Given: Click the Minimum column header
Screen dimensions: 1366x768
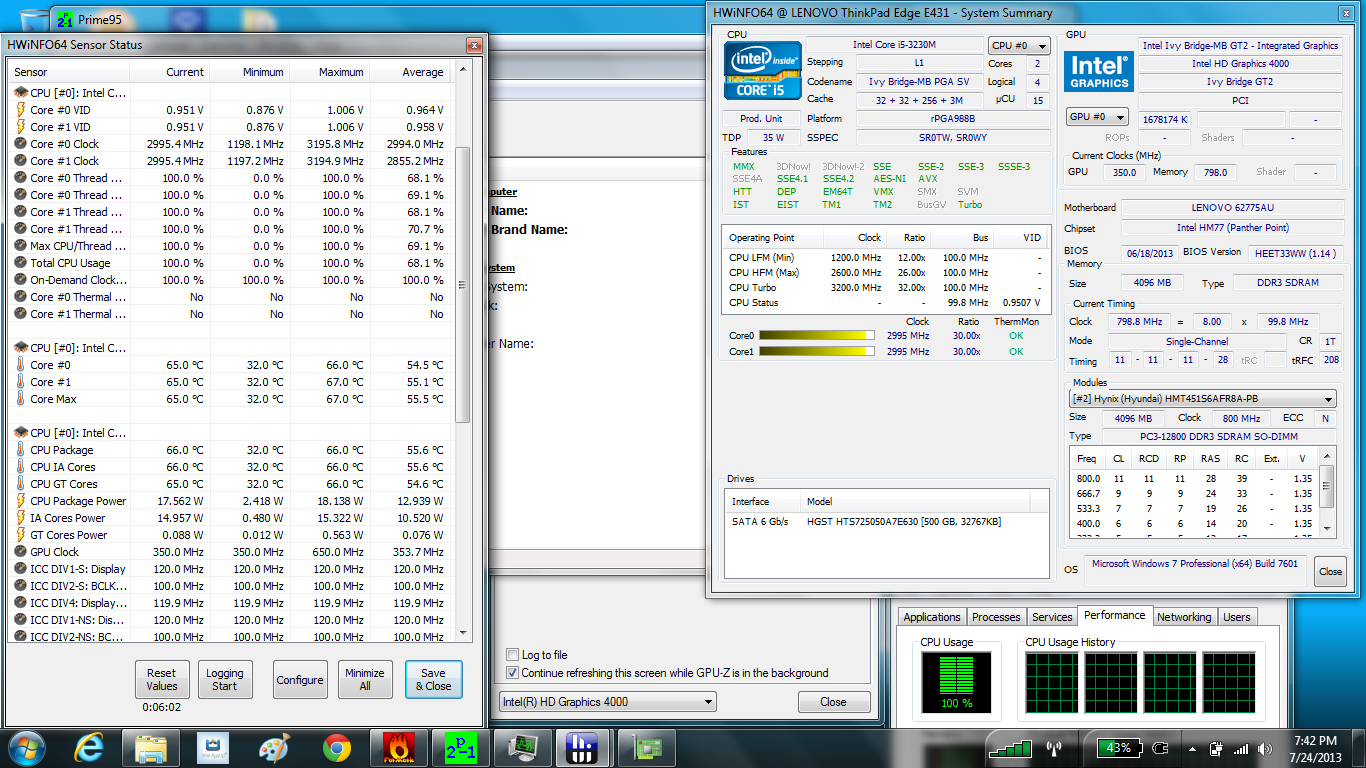Looking at the screenshot, I should [x=249, y=72].
